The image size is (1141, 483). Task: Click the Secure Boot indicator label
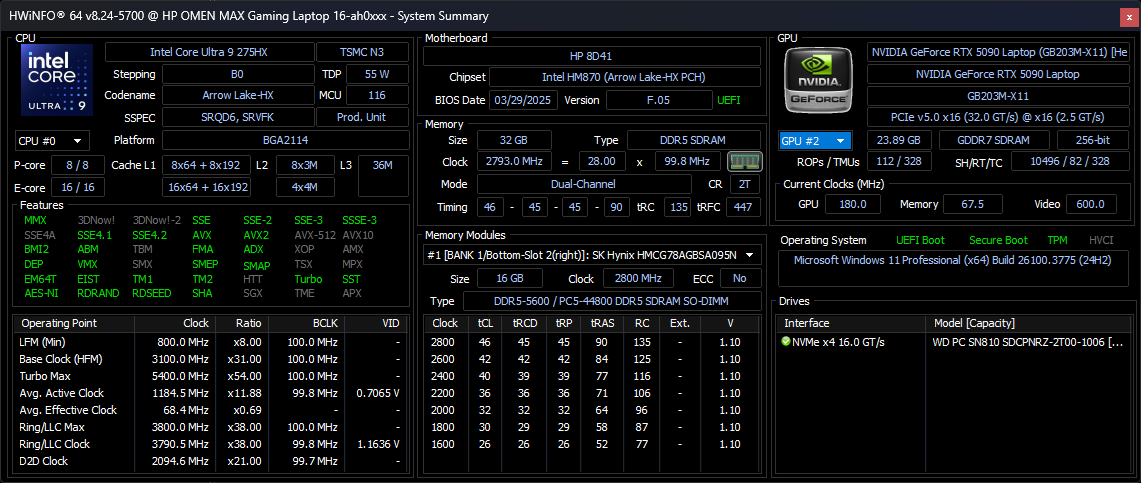(997, 240)
